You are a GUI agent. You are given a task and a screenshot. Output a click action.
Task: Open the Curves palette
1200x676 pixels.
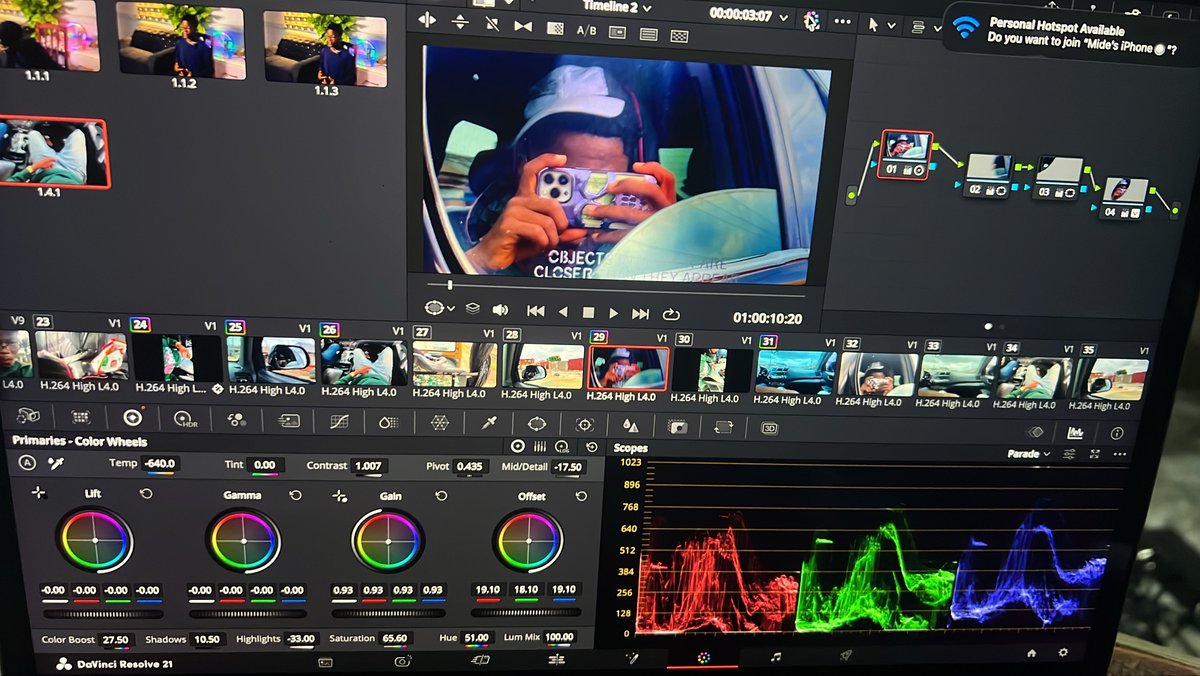tap(339, 421)
